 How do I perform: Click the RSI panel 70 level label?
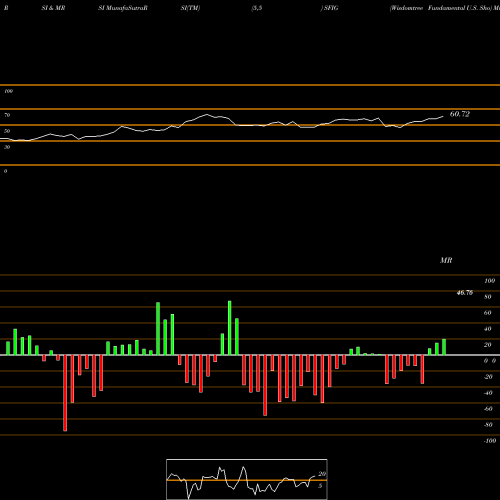[7, 115]
